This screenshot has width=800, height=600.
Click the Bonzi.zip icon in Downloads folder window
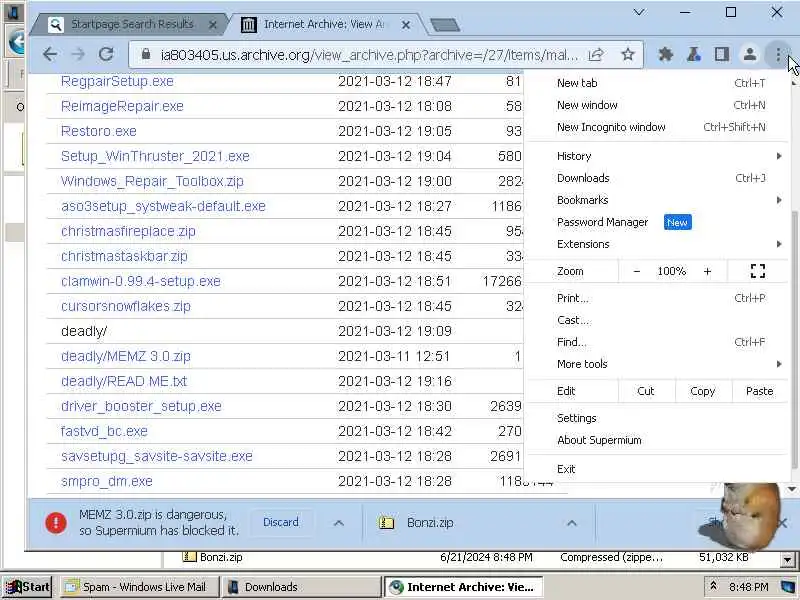click(189, 557)
